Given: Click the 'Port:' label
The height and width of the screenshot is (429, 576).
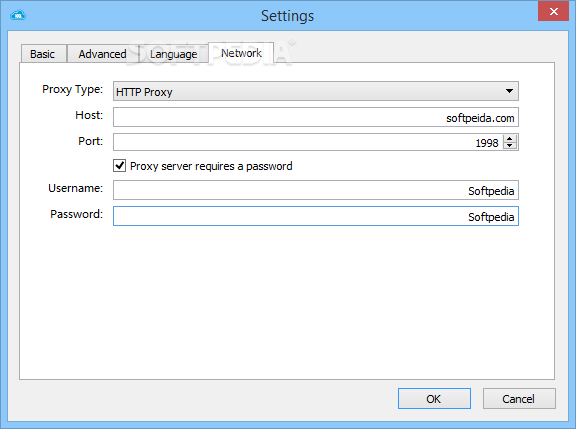Looking at the screenshot, I should tap(90, 141).
